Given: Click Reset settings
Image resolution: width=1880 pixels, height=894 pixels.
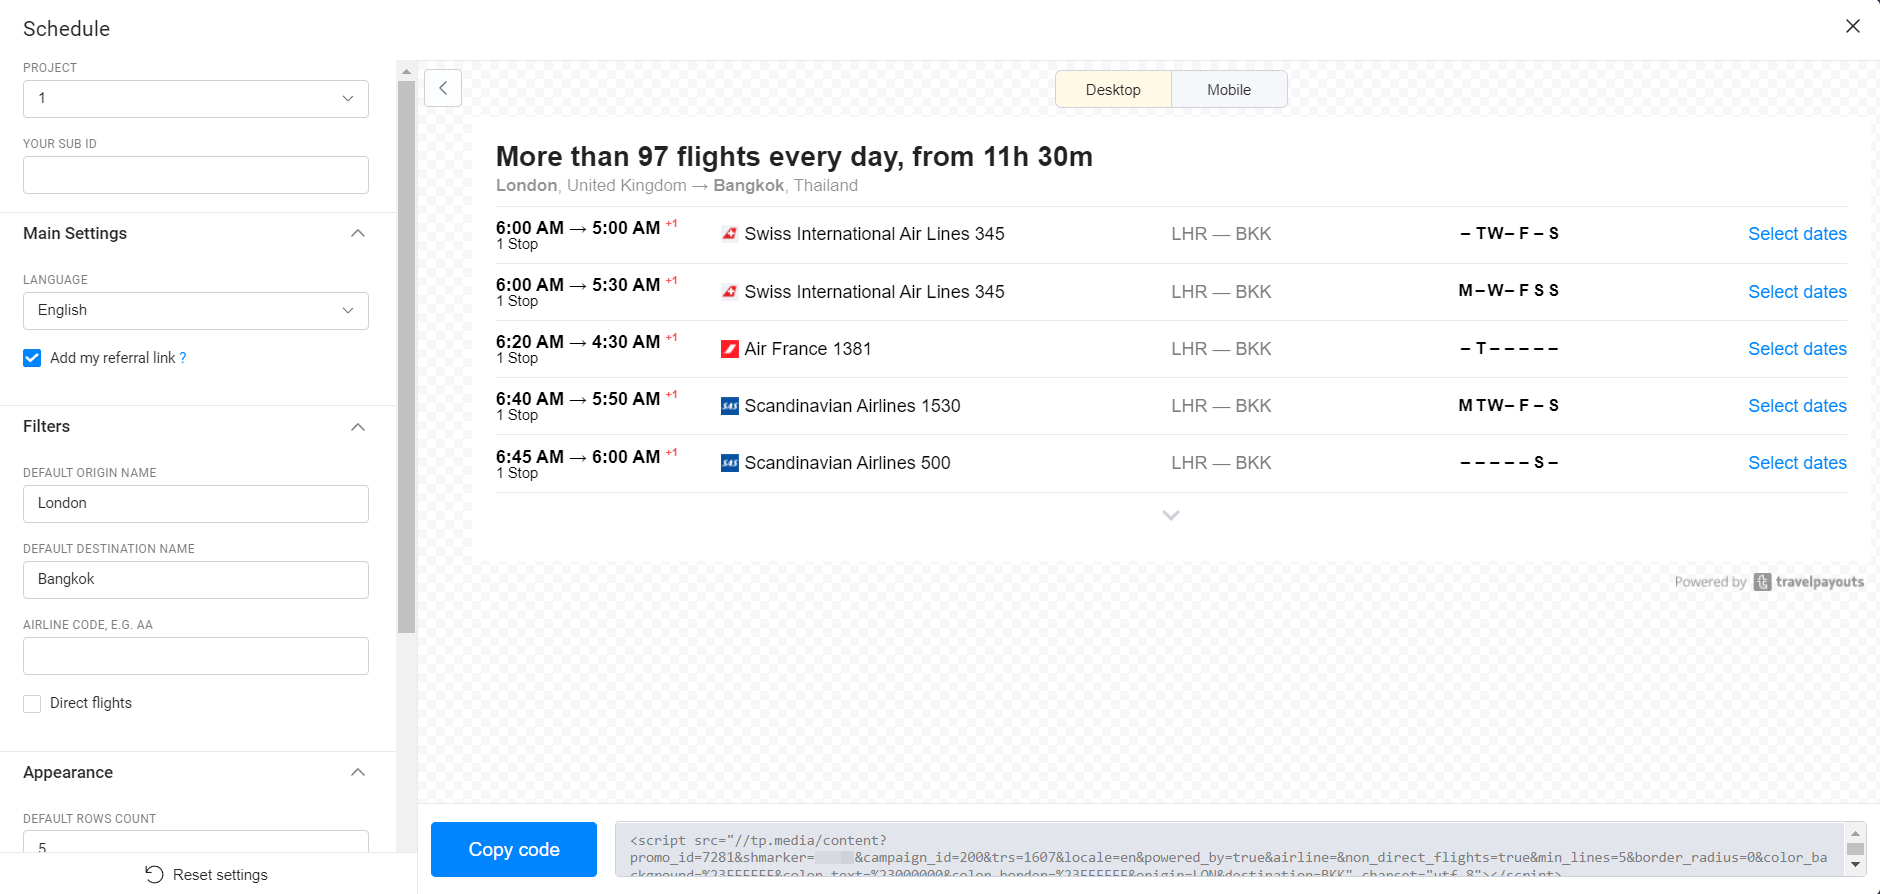Looking at the screenshot, I should [207, 874].
